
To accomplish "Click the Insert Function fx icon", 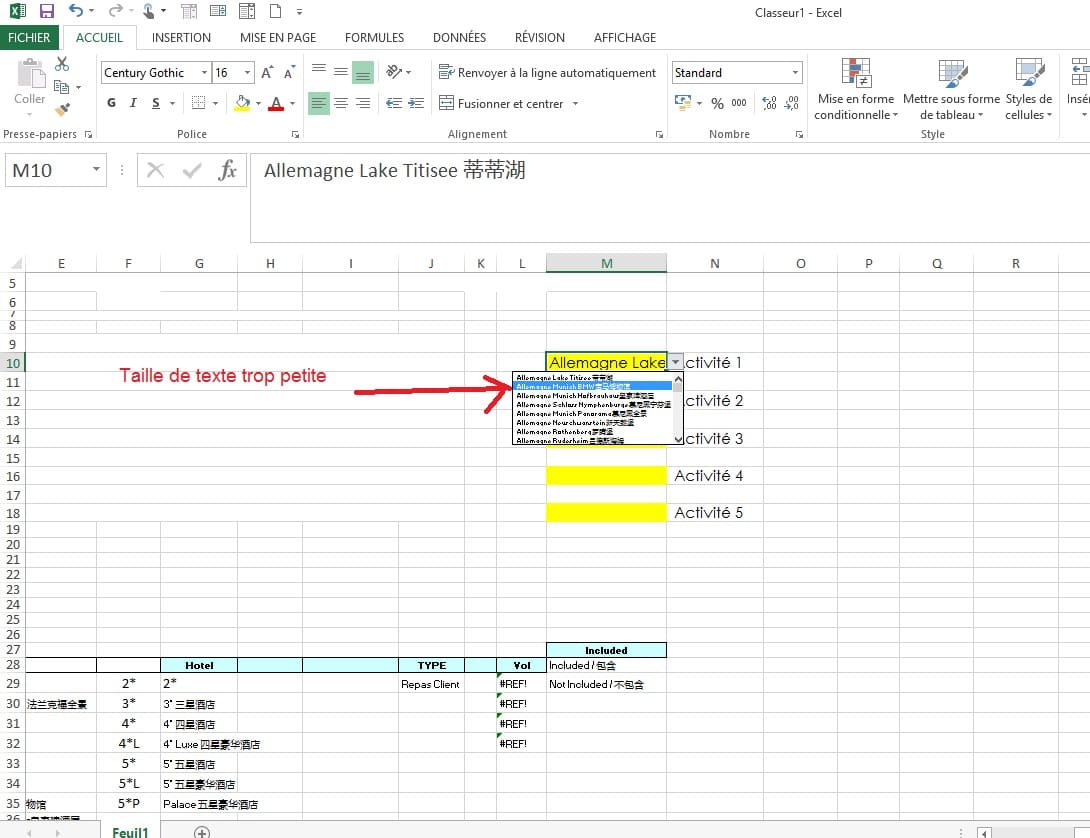I will point(227,170).
